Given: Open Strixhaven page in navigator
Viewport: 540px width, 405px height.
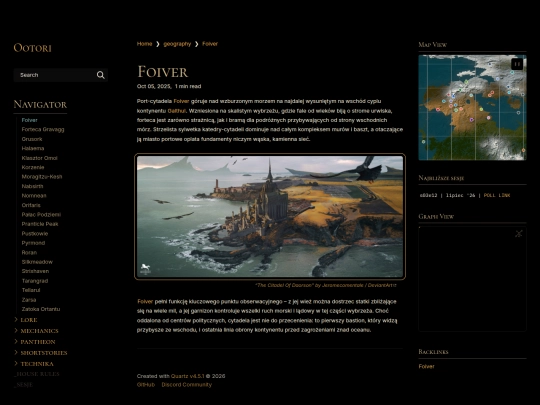Looking at the screenshot, I should click(x=35, y=271).
